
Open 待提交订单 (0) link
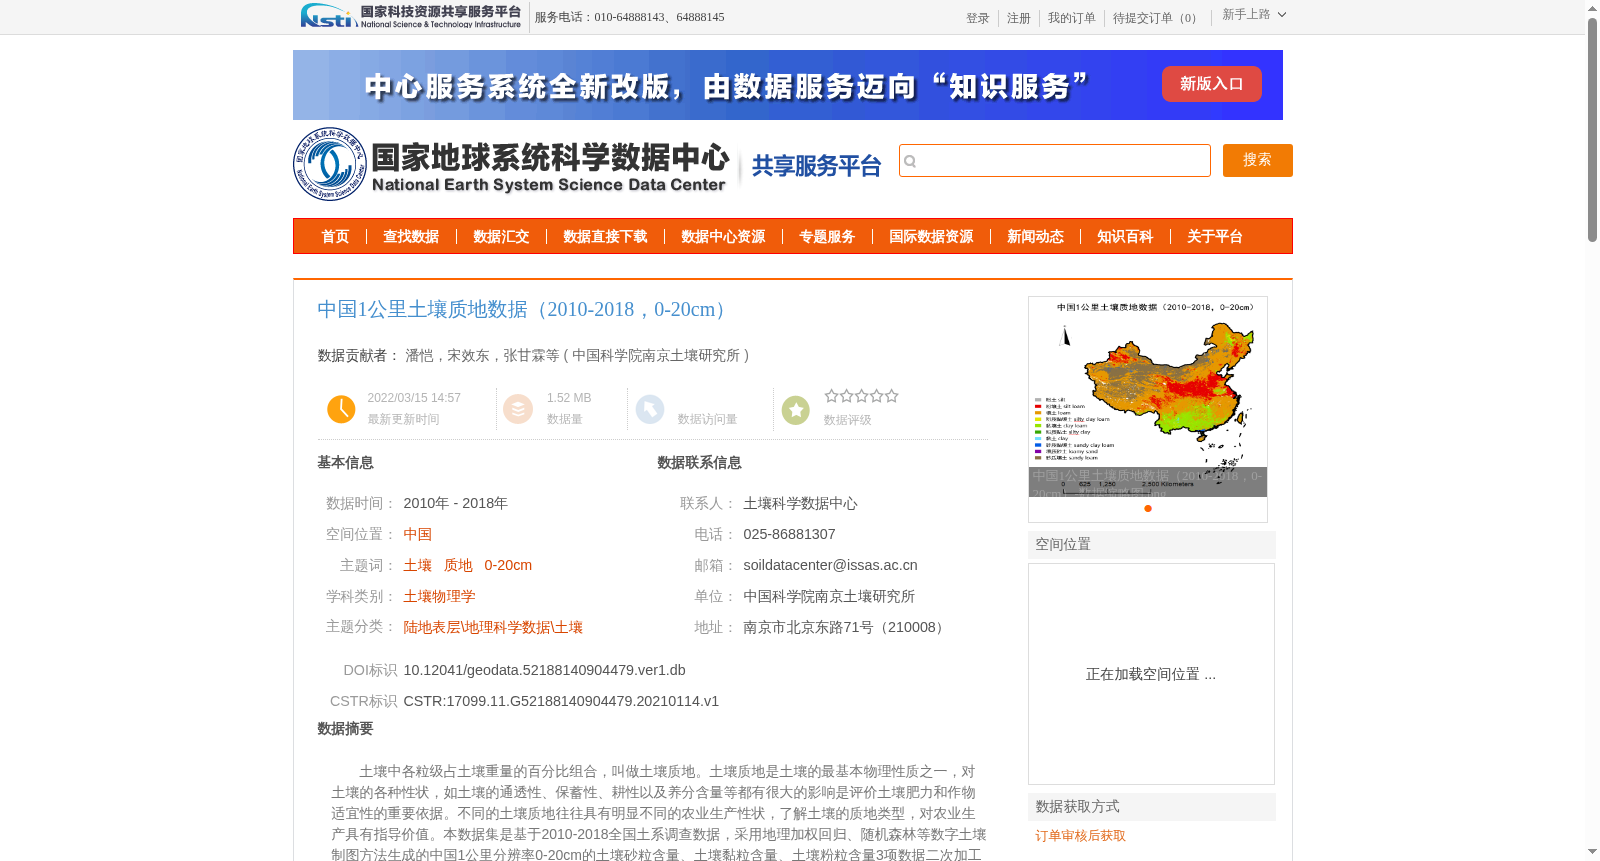point(1157,18)
